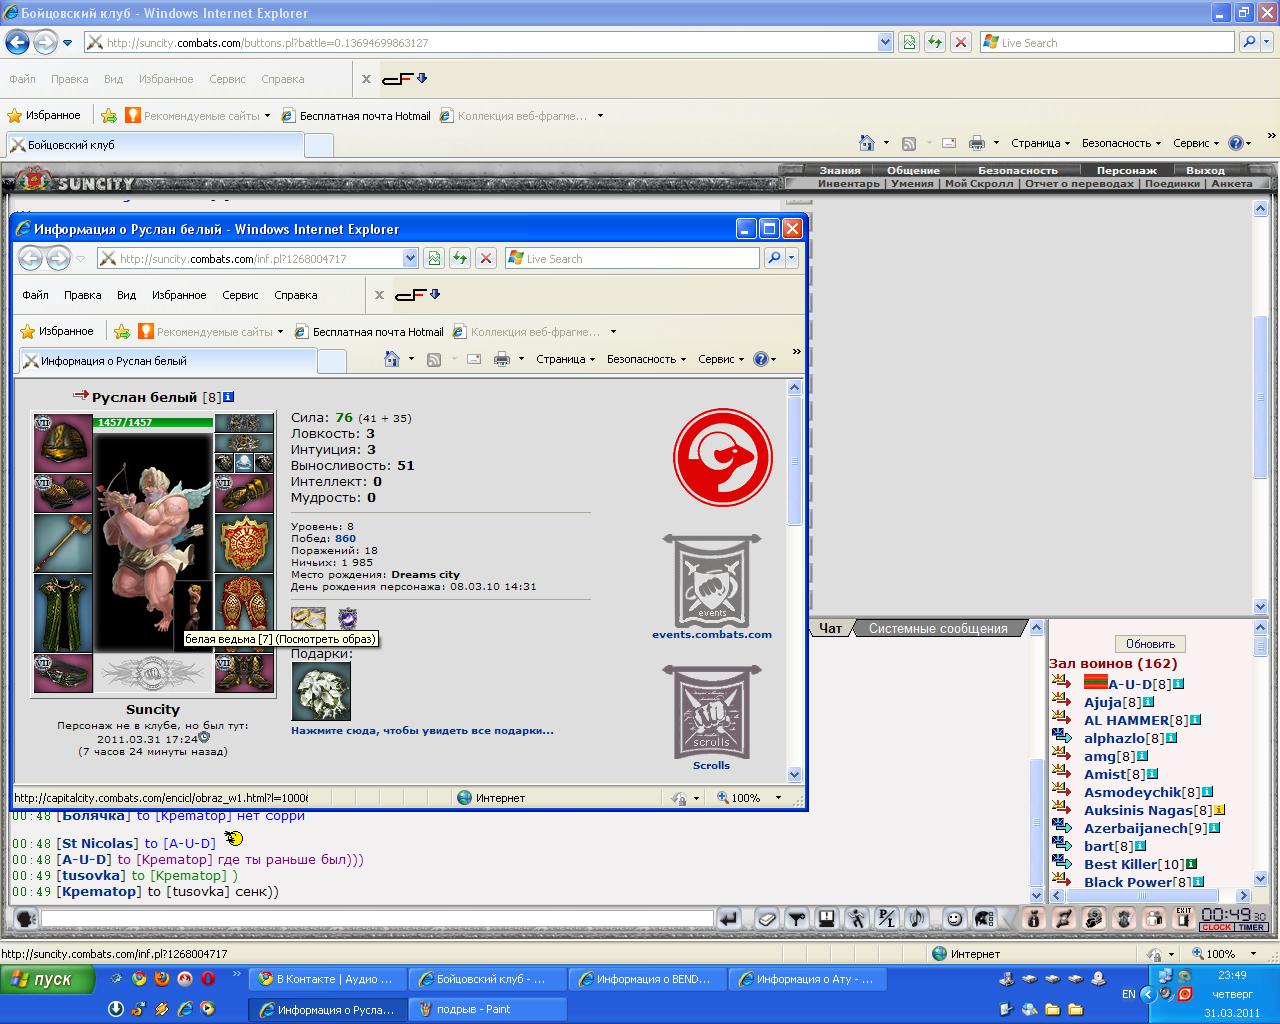Click the red ram zodiac emblem
Image resolution: width=1280 pixels, height=1024 pixels.
pos(722,457)
